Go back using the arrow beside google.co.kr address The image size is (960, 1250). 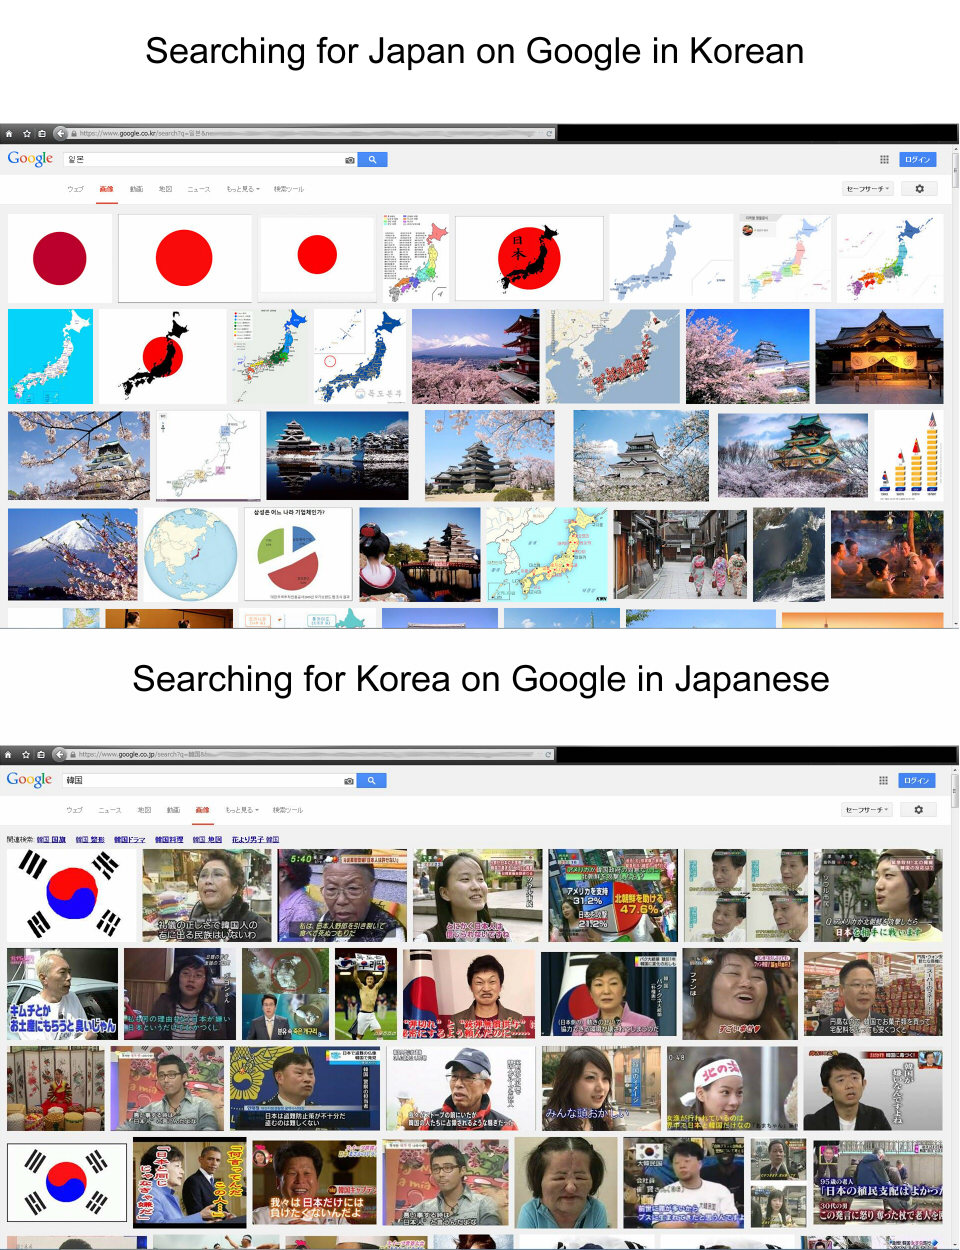point(60,133)
